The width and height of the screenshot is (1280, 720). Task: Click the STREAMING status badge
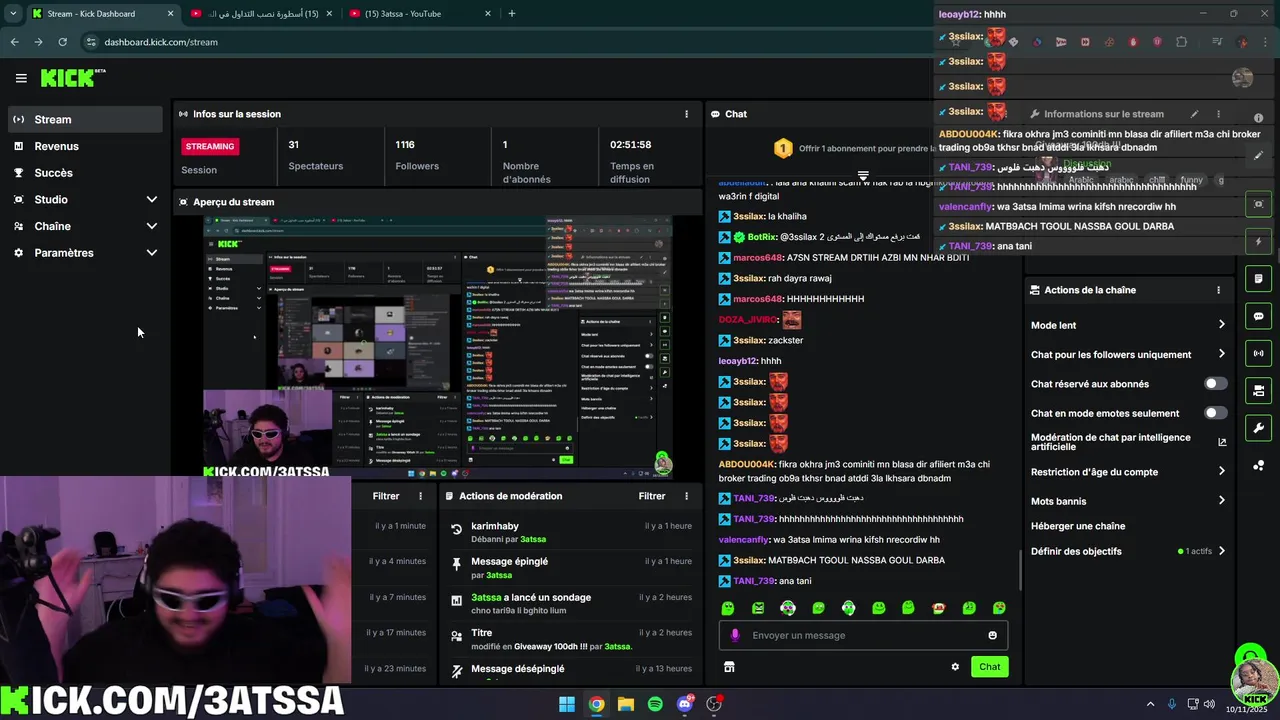pyautogui.click(x=210, y=146)
